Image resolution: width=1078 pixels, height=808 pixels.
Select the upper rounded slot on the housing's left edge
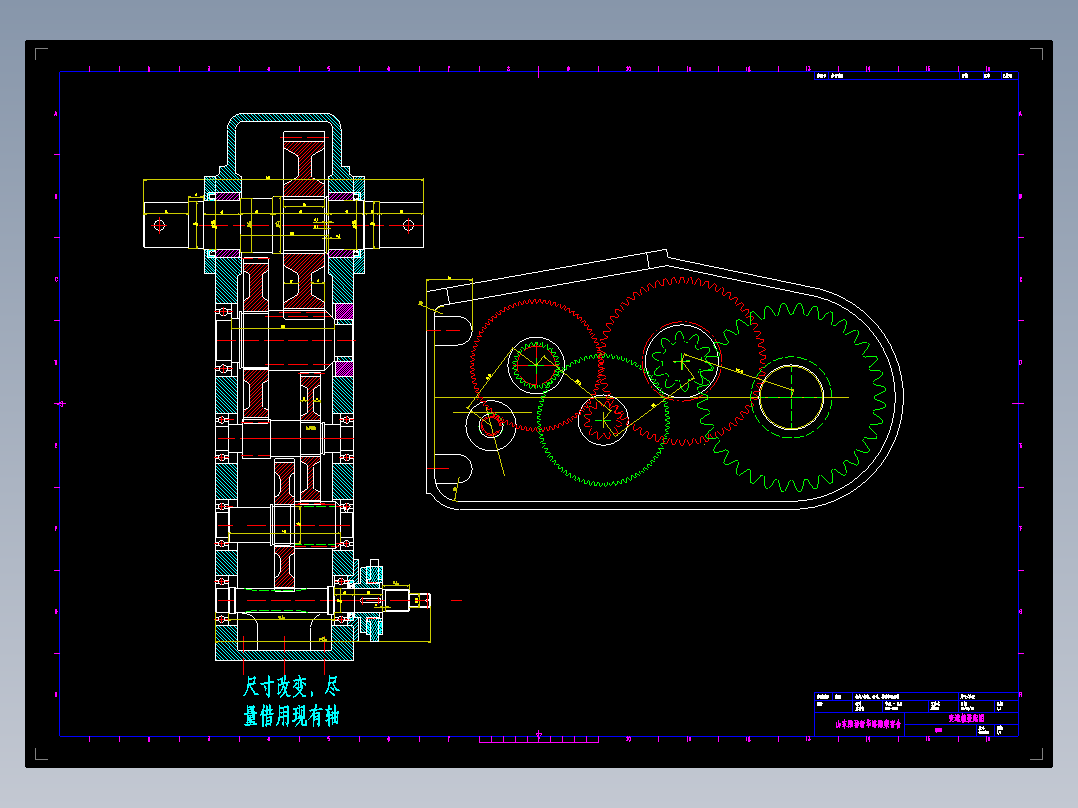click(x=452, y=331)
